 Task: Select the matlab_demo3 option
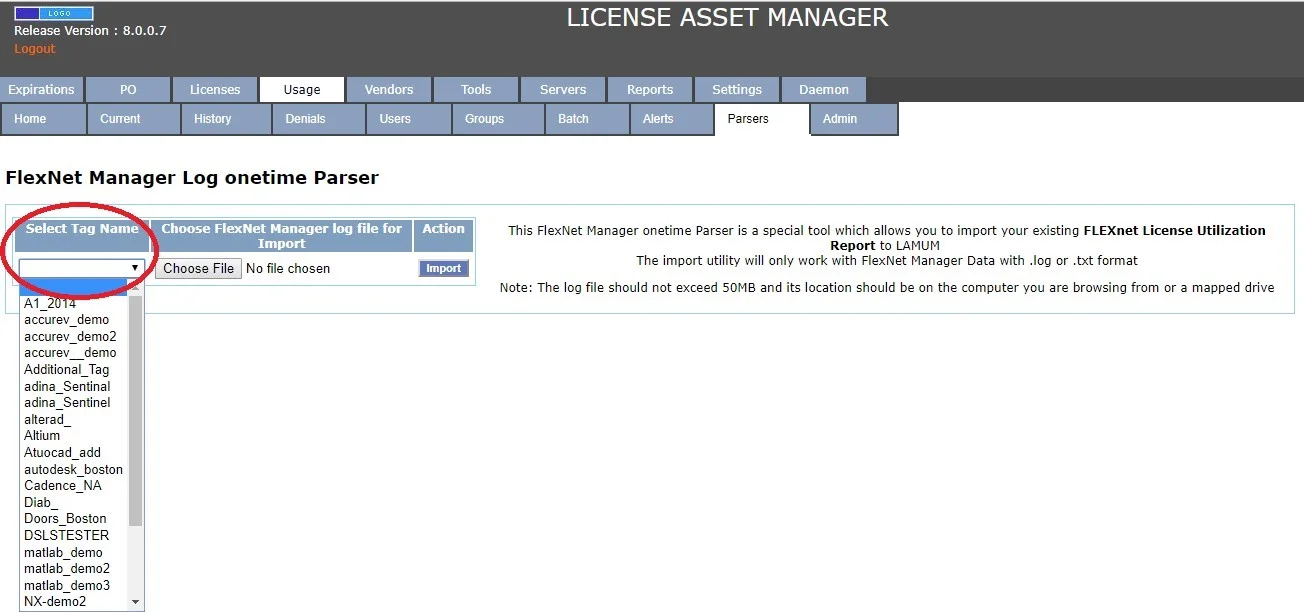click(75, 585)
